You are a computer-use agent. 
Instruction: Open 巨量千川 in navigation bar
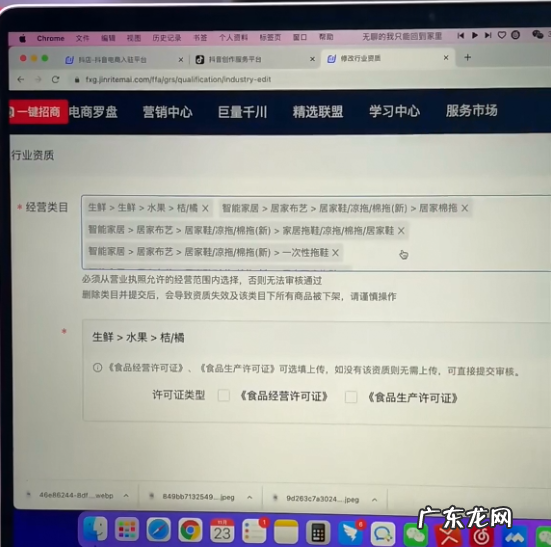point(242,112)
